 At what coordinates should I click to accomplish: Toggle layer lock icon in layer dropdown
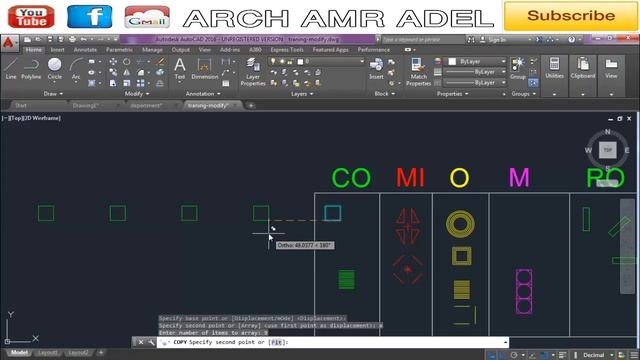pyautogui.click(x=291, y=61)
